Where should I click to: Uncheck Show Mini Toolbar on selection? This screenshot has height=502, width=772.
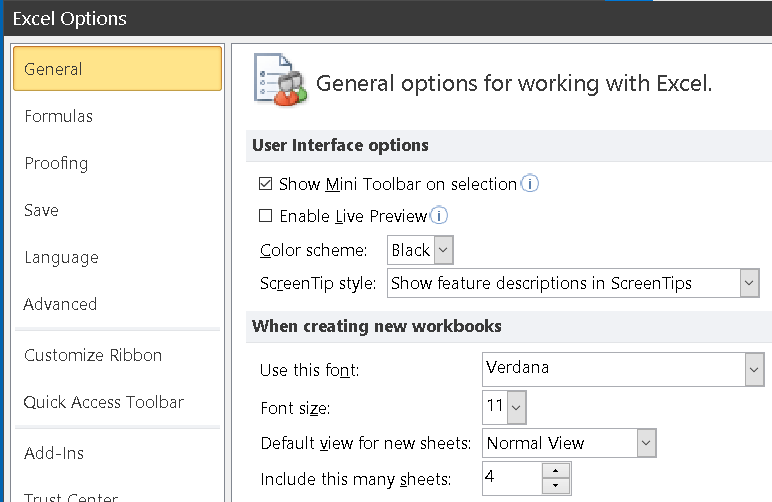[266, 184]
